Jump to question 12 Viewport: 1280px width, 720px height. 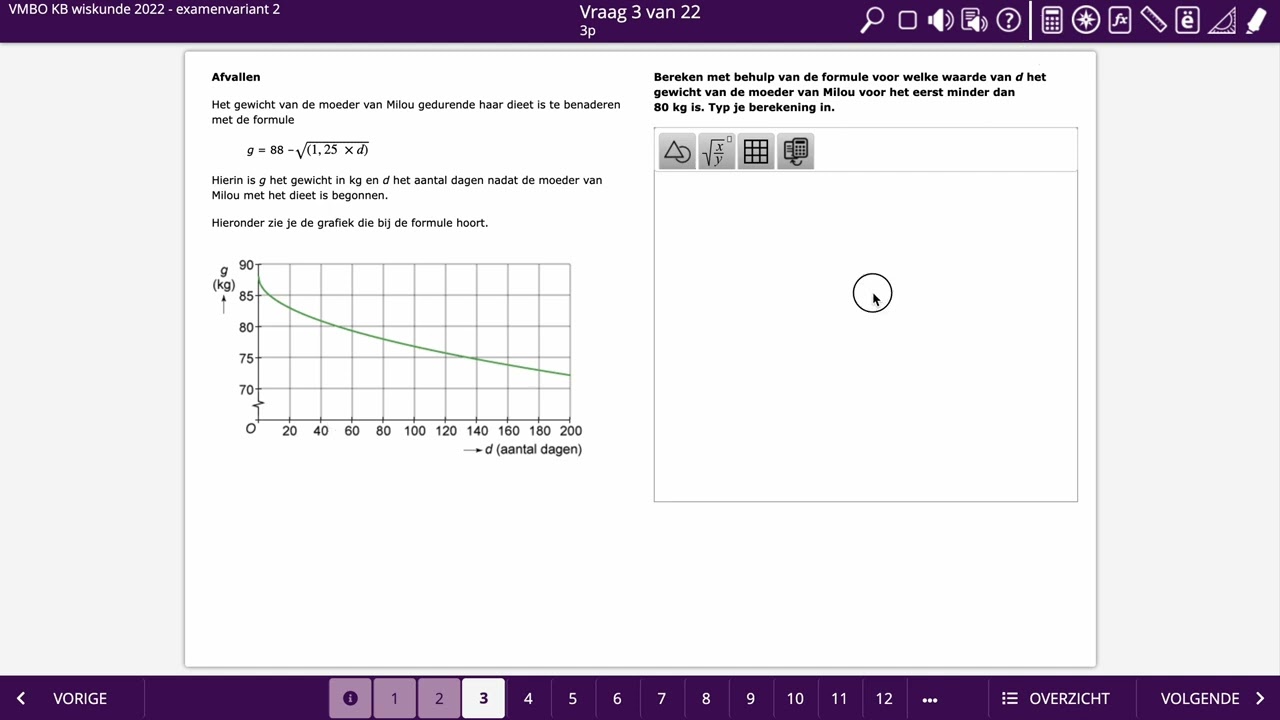coord(884,698)
